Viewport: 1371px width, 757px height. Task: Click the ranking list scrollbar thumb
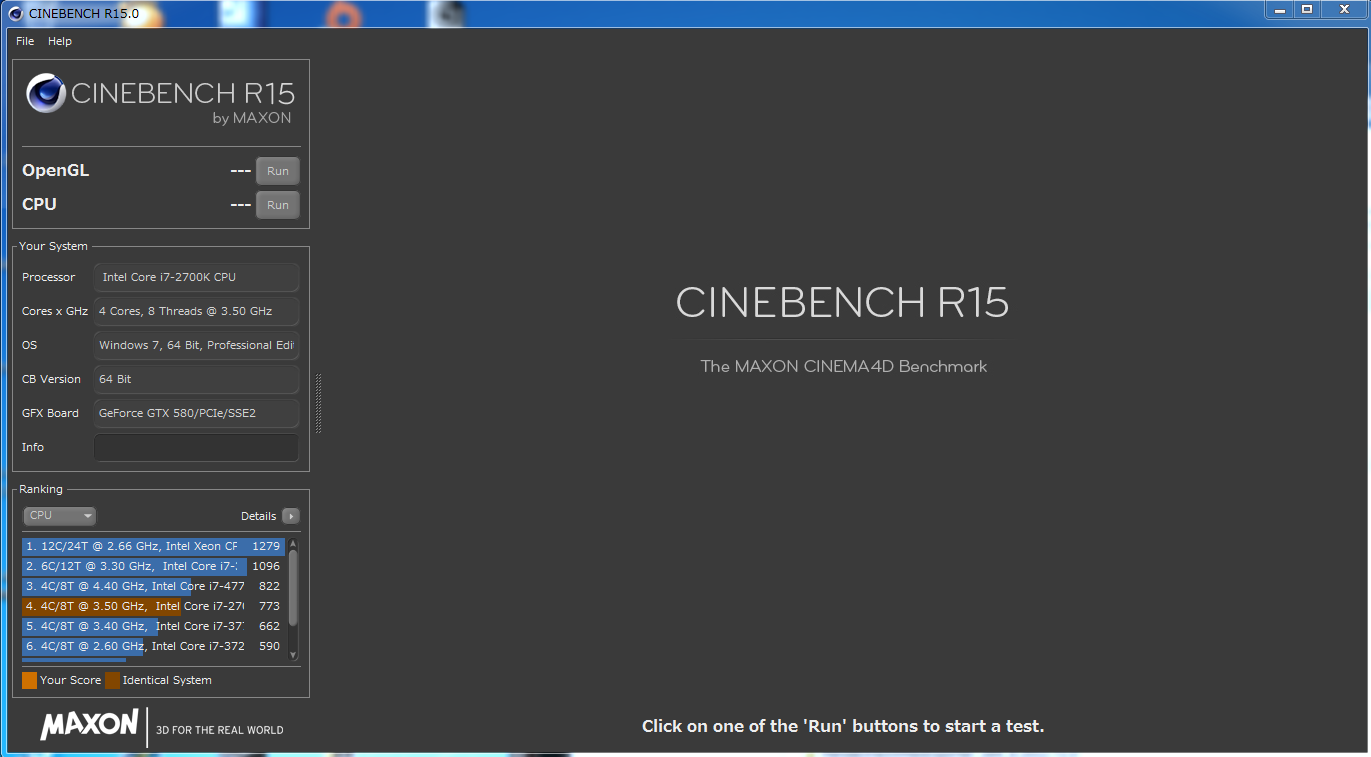293,587
